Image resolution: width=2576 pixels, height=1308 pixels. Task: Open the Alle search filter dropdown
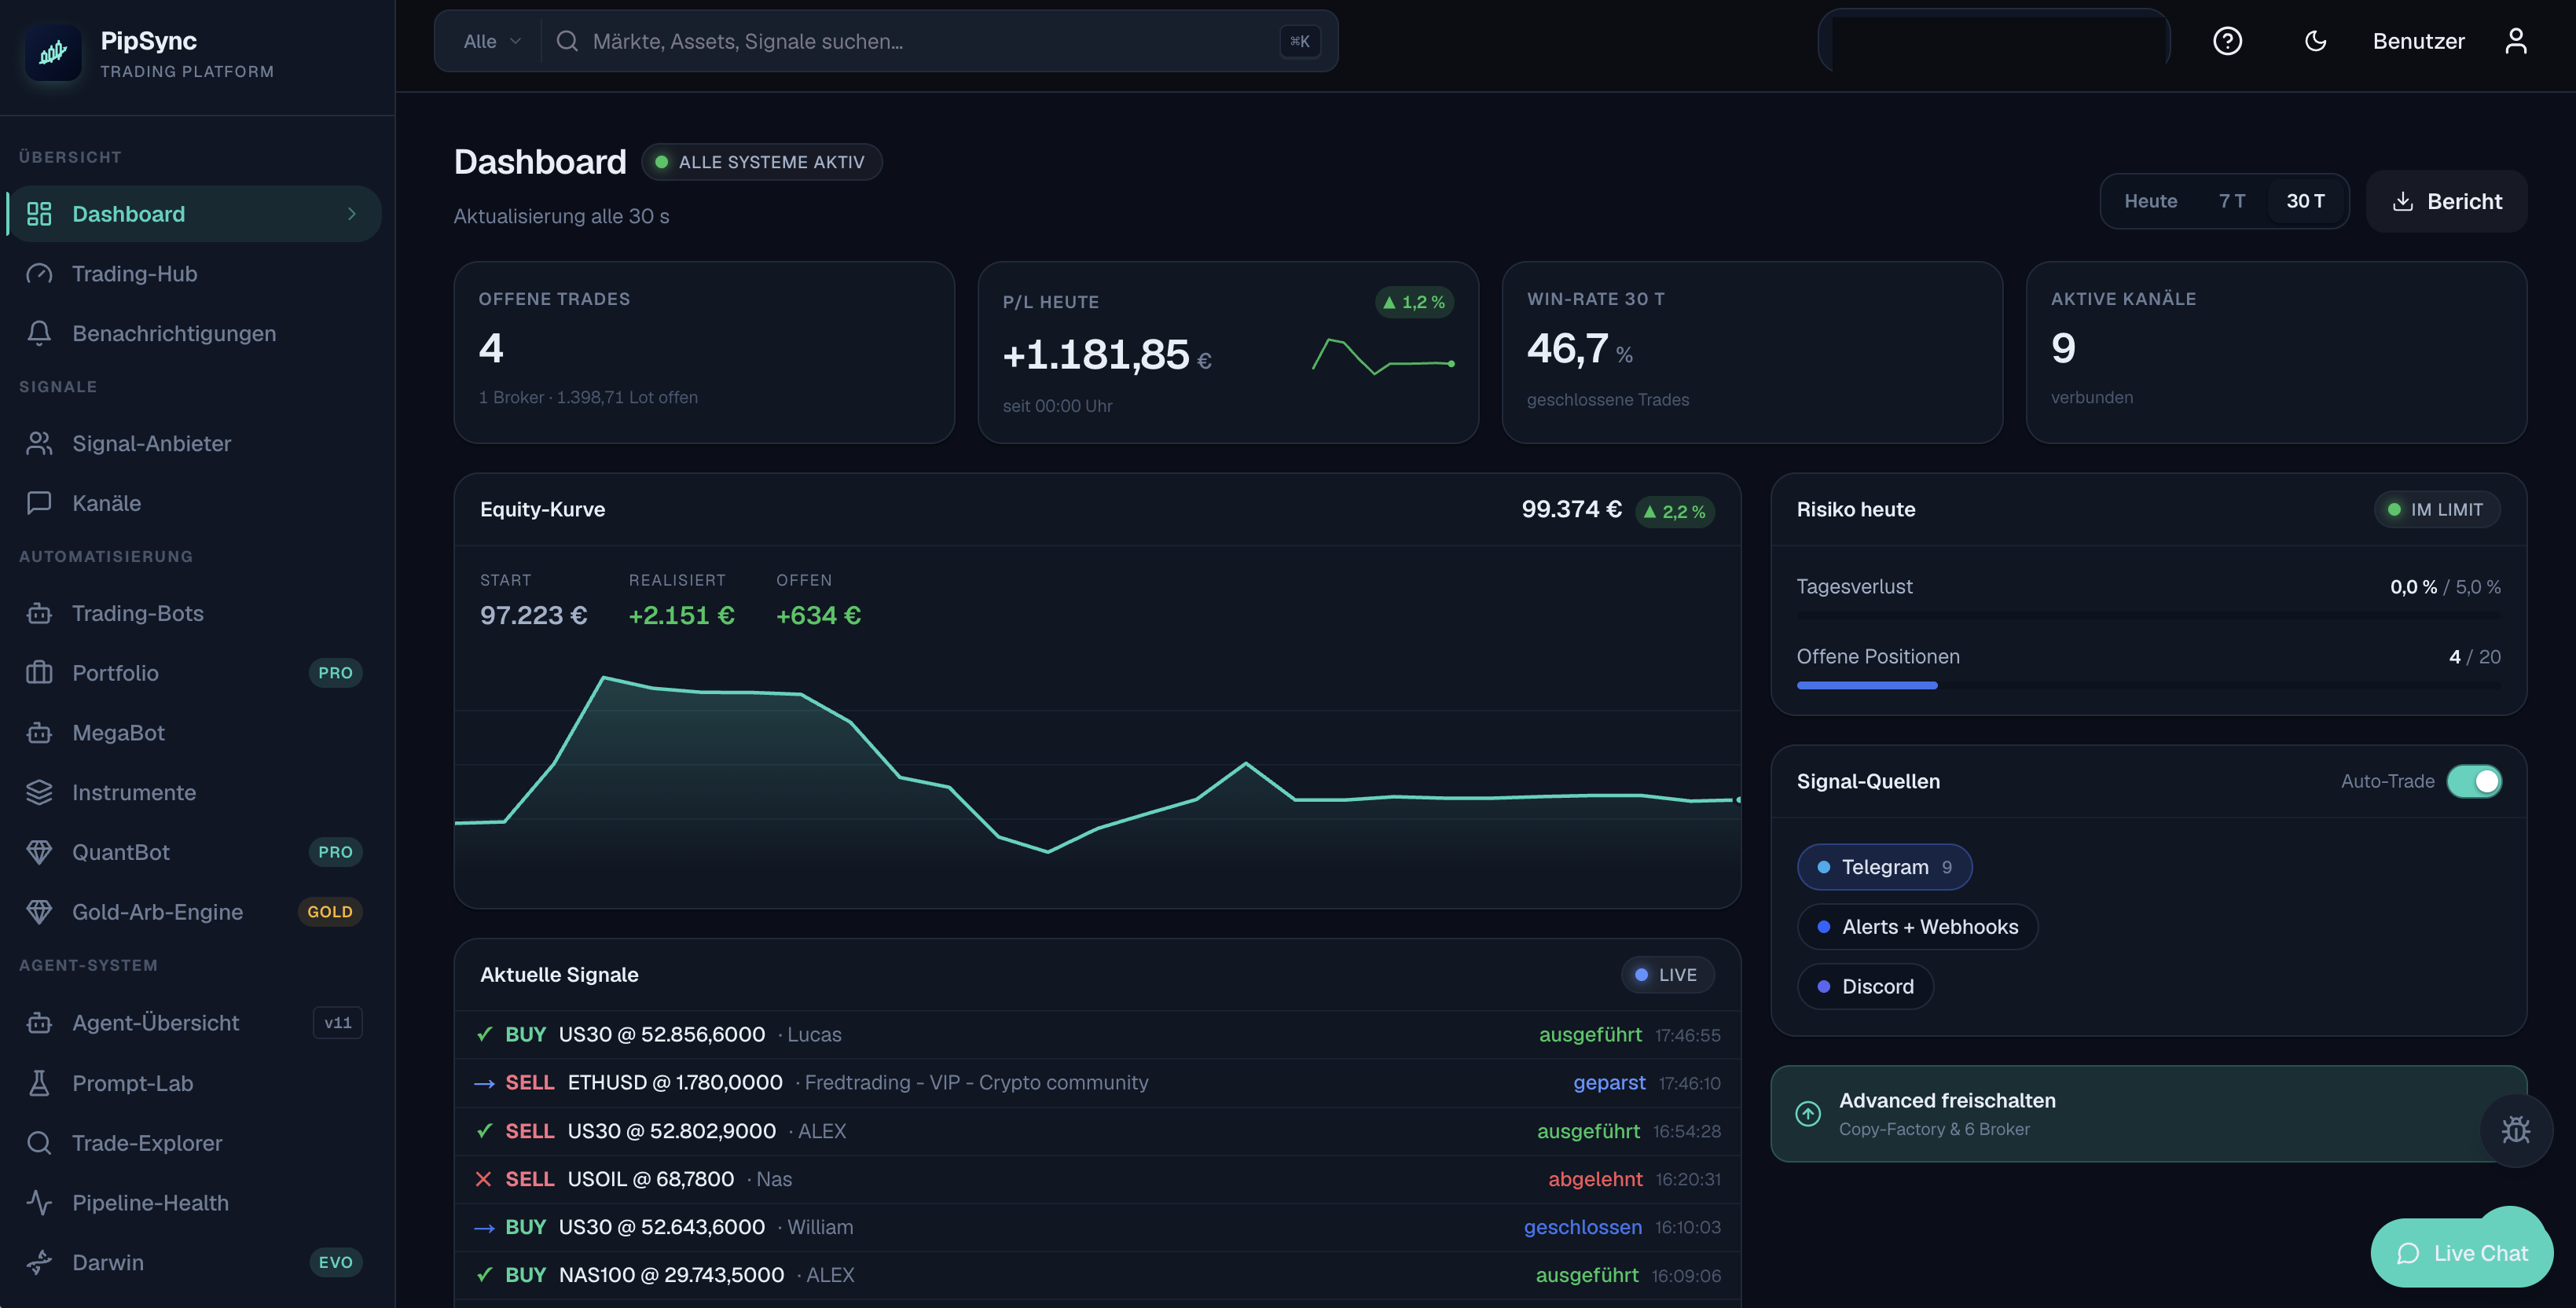coord(491,41)
